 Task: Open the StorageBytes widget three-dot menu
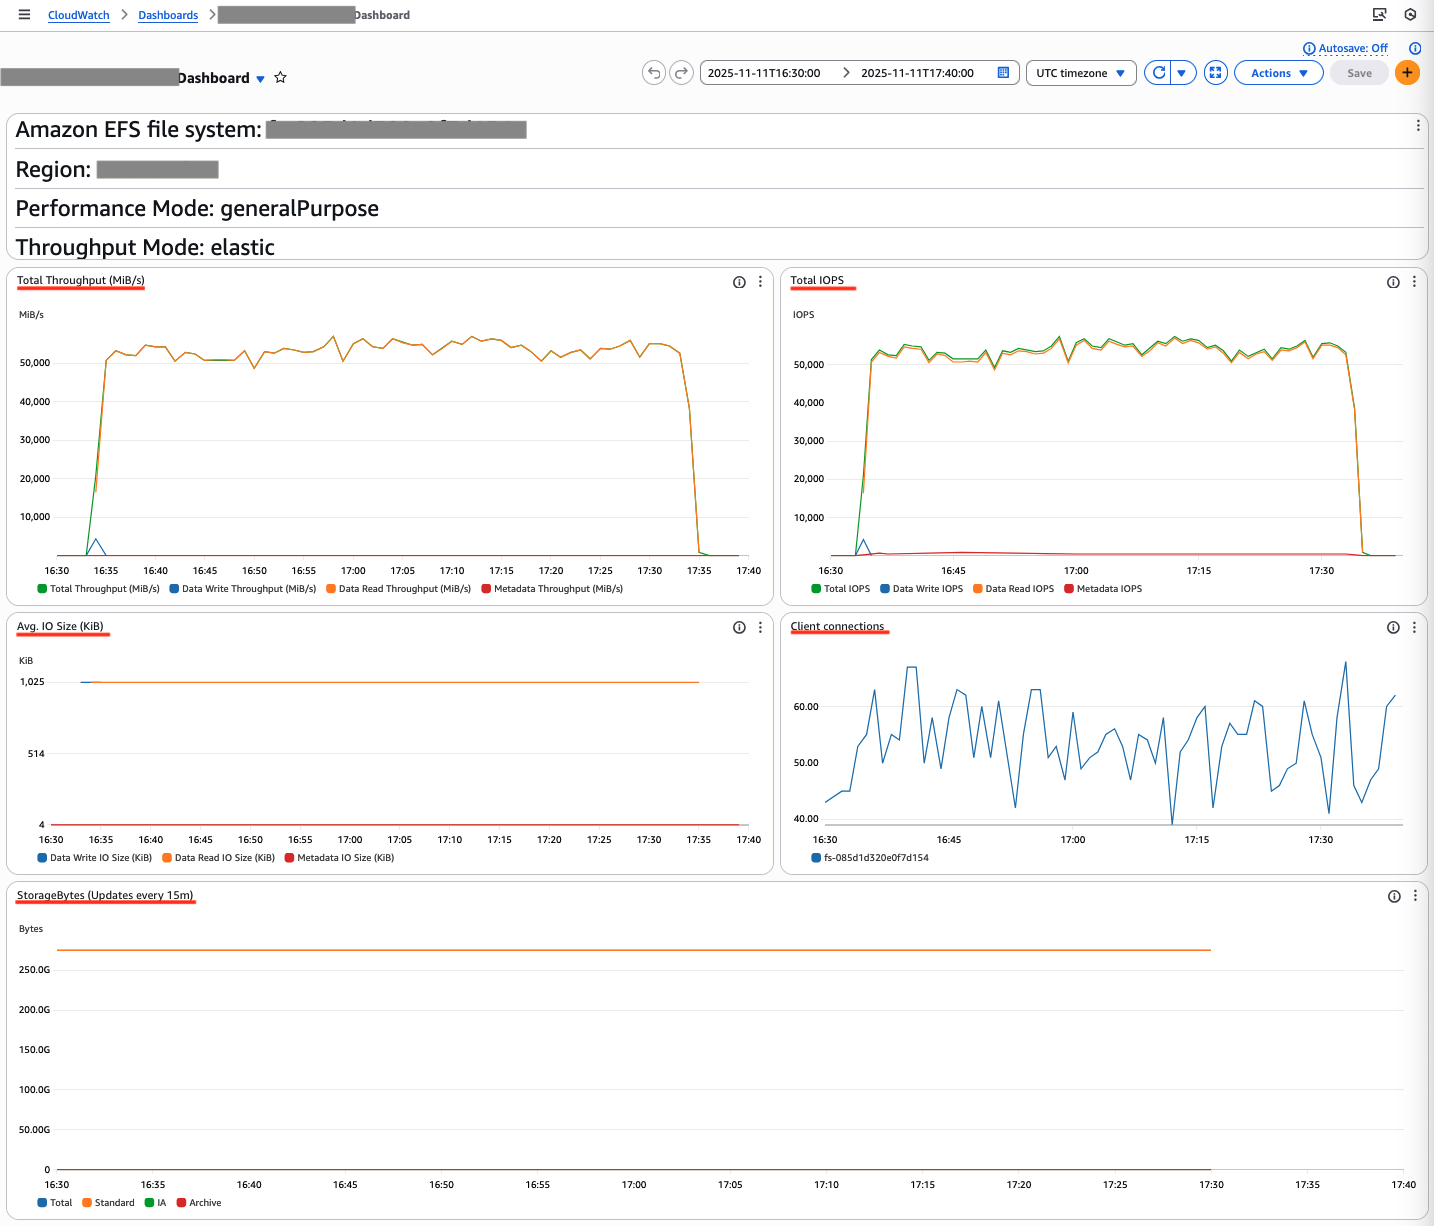pyautogui.click(x=1414, y=896)
